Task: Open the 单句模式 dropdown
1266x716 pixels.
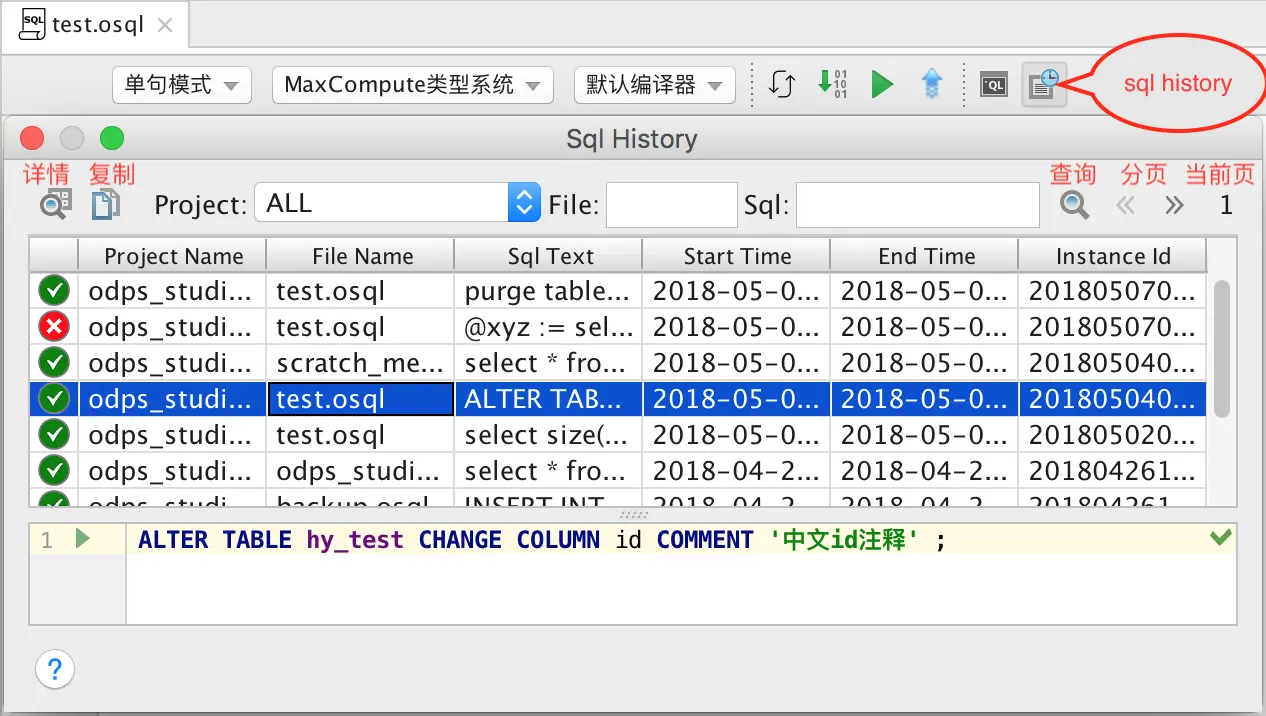Action: (181, 85)
